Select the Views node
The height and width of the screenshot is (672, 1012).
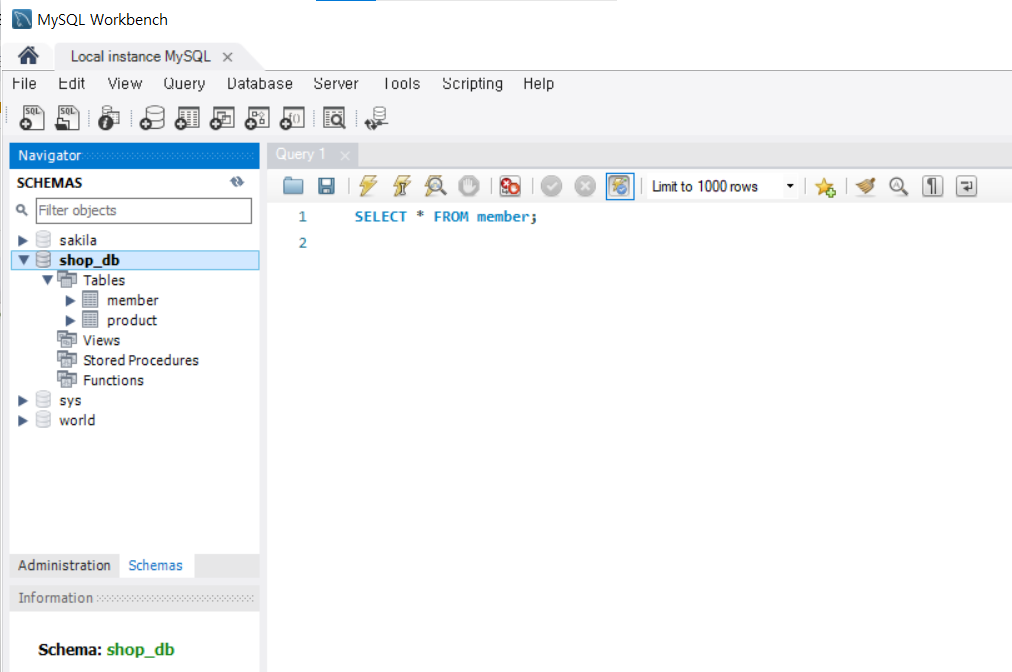[x=101, y=340]
